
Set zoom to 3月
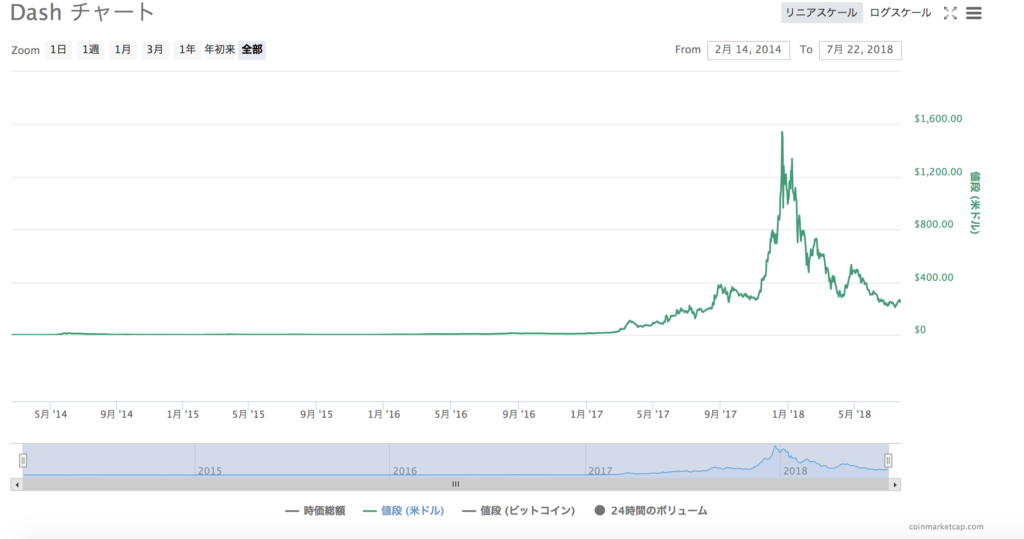(155, 50)
